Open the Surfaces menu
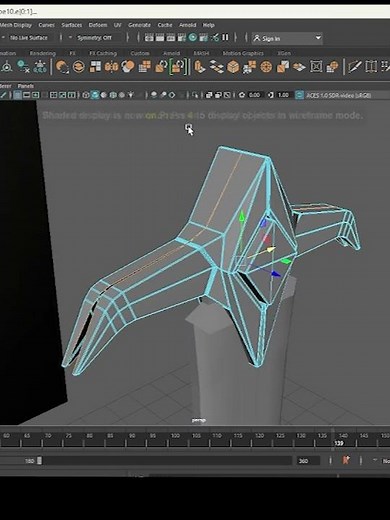This screenshot has height=520, width=390. [x=72, y=25]
